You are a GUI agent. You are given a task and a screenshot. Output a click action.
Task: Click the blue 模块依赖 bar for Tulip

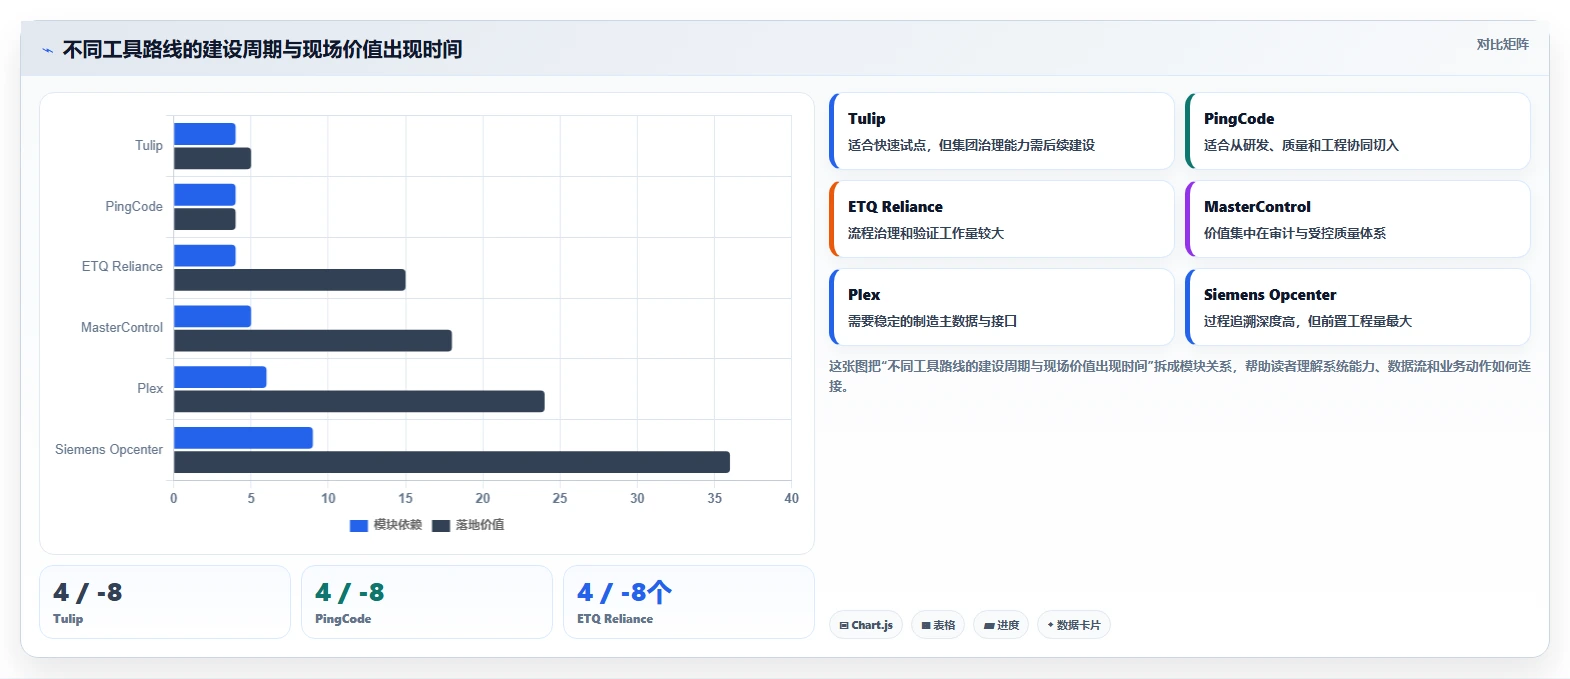(x=205, y=134)
